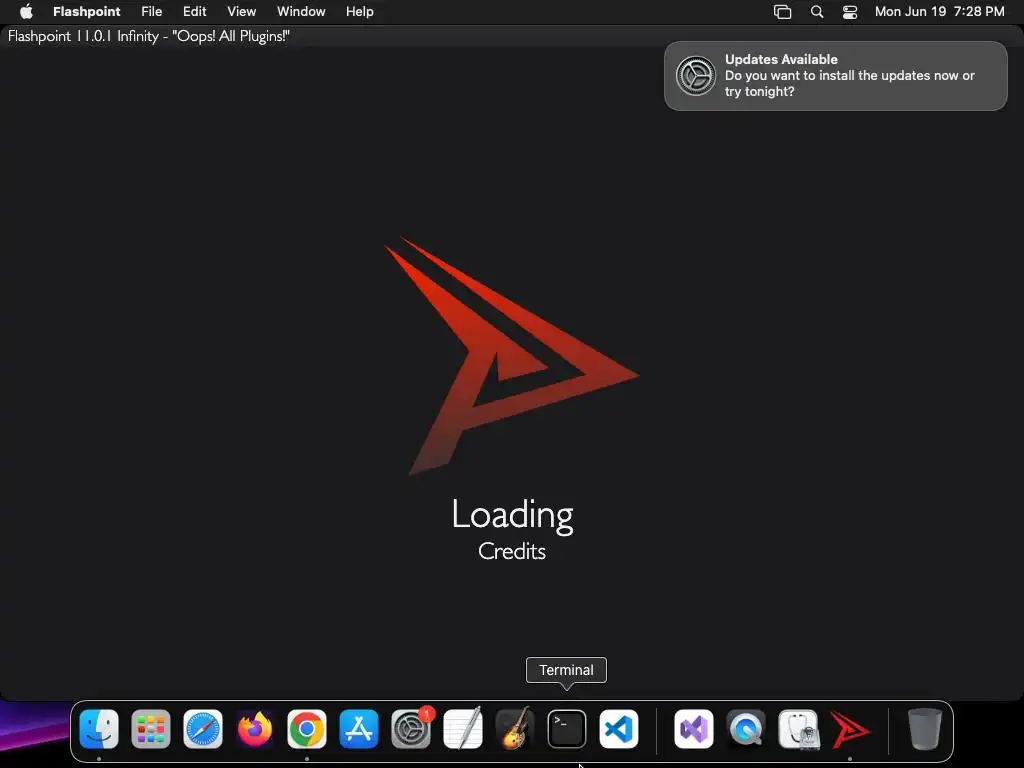
Task: Click the Updates Available notification banner
Action: (835, 76)
